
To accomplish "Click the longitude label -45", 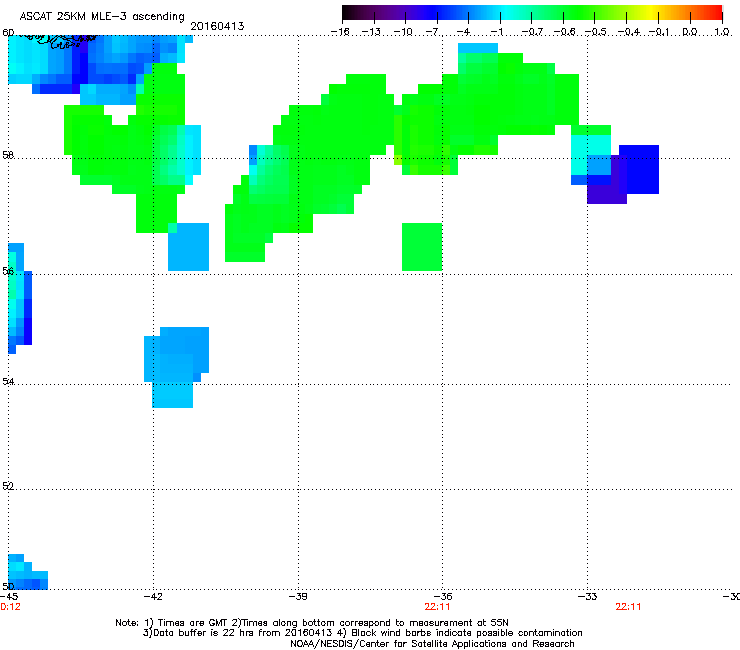I will pyautogui.click(x=9, y=597).
